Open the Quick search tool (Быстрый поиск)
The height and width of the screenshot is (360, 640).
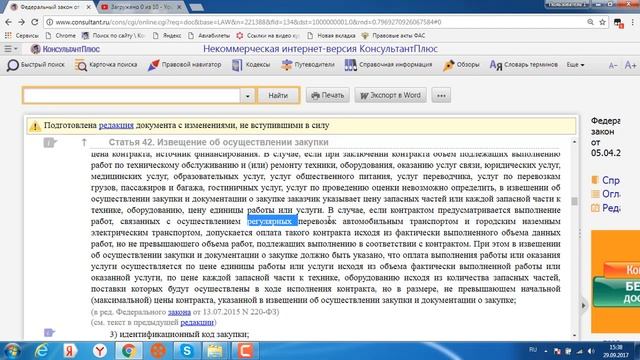36,64
